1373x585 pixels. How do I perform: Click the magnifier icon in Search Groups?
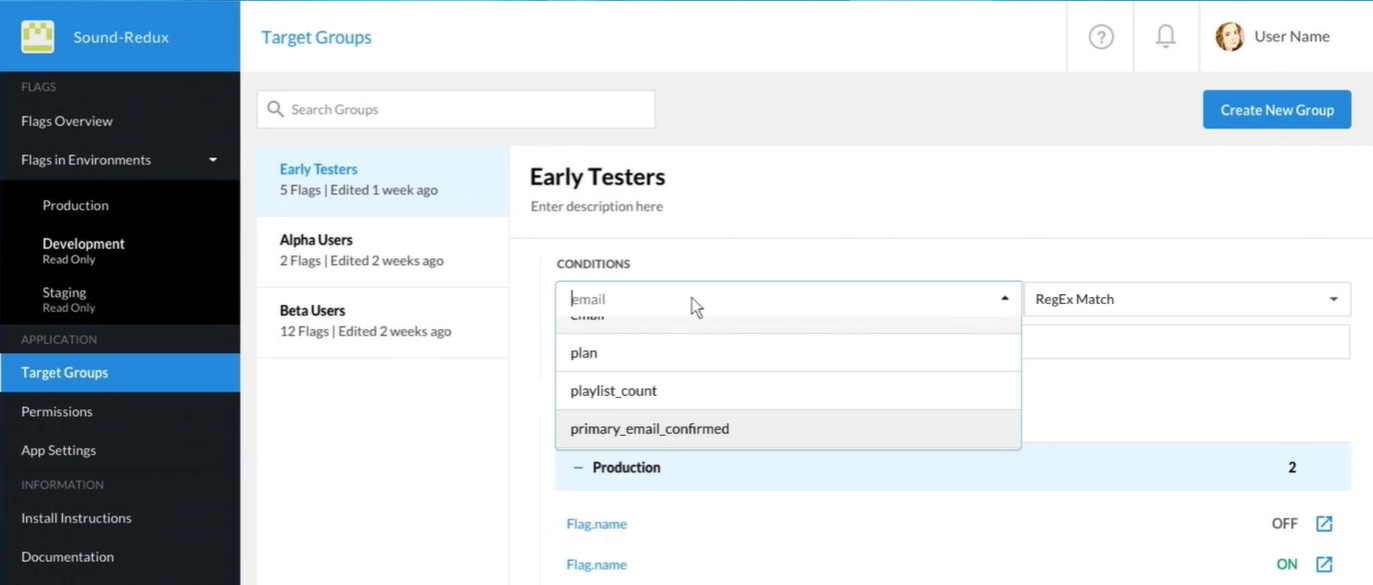tap(275, 109)
